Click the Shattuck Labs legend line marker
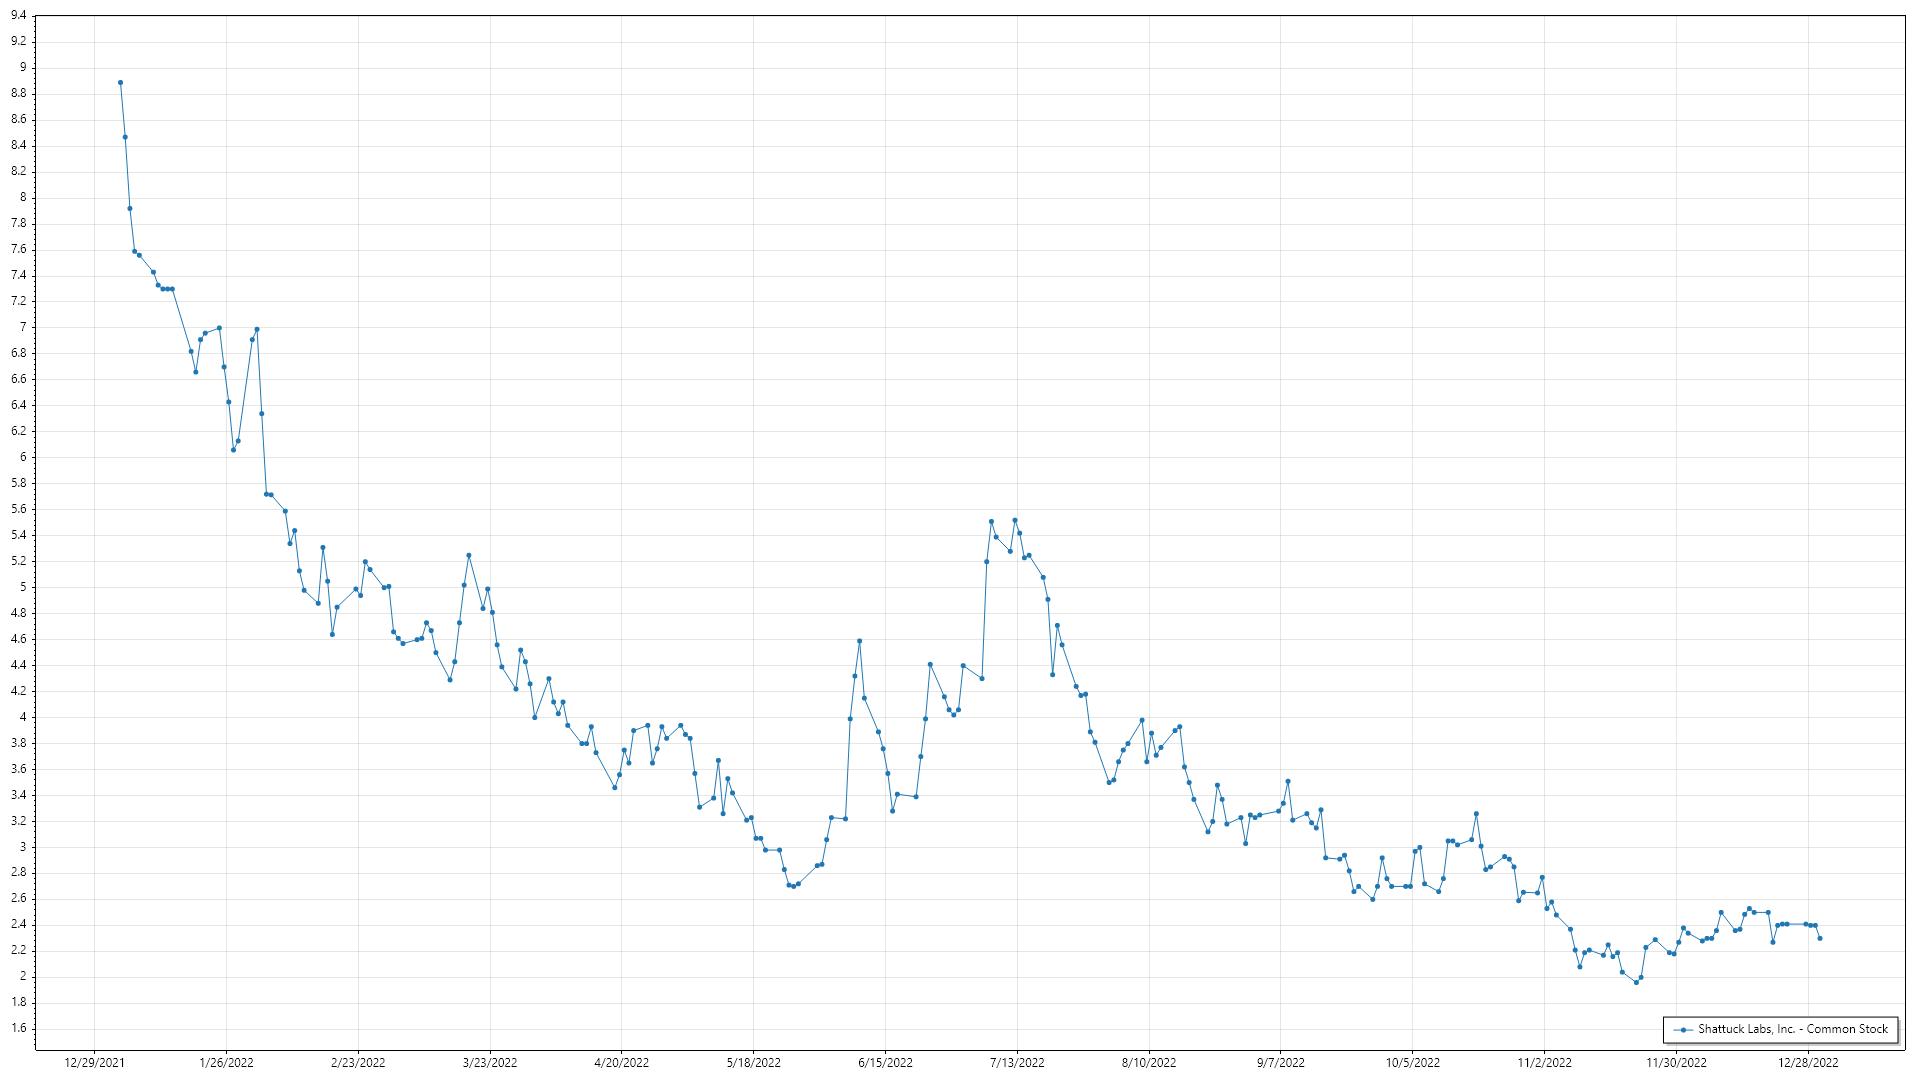 (1684, 1029)
